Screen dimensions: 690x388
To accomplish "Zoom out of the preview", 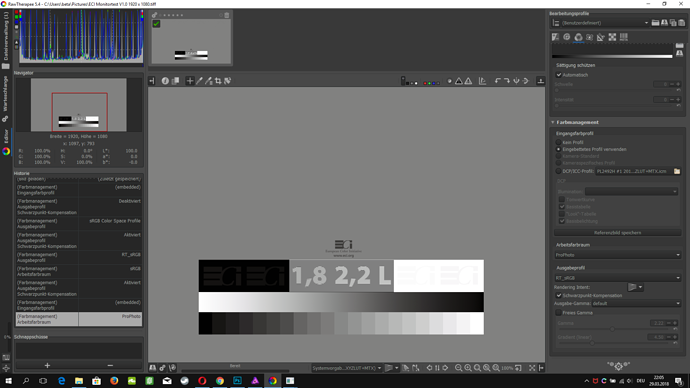I will pos(459,368).
